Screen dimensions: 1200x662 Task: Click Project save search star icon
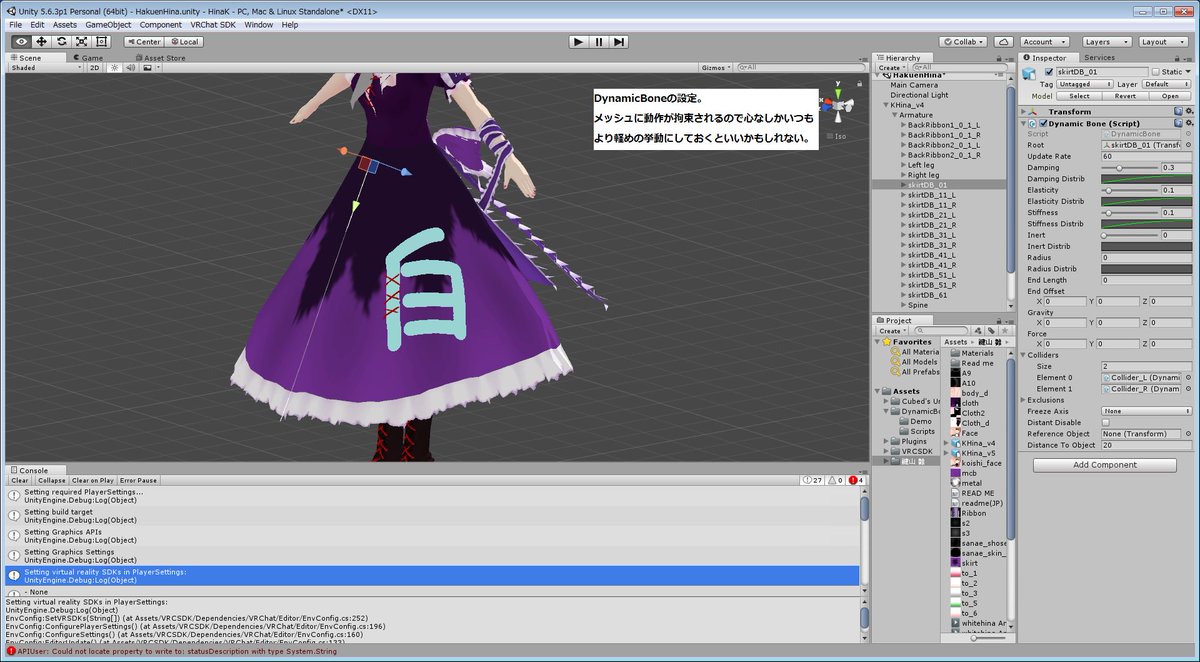point(1003,330)
